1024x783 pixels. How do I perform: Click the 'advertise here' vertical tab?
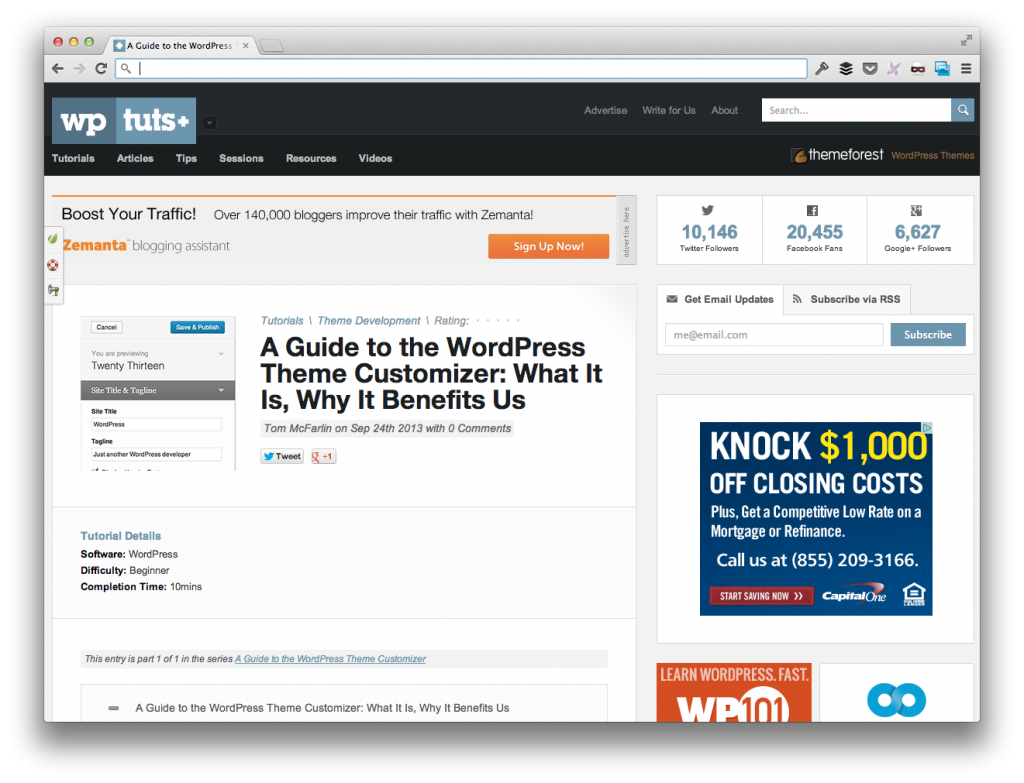pyautogui.click(x=626, y=231)
